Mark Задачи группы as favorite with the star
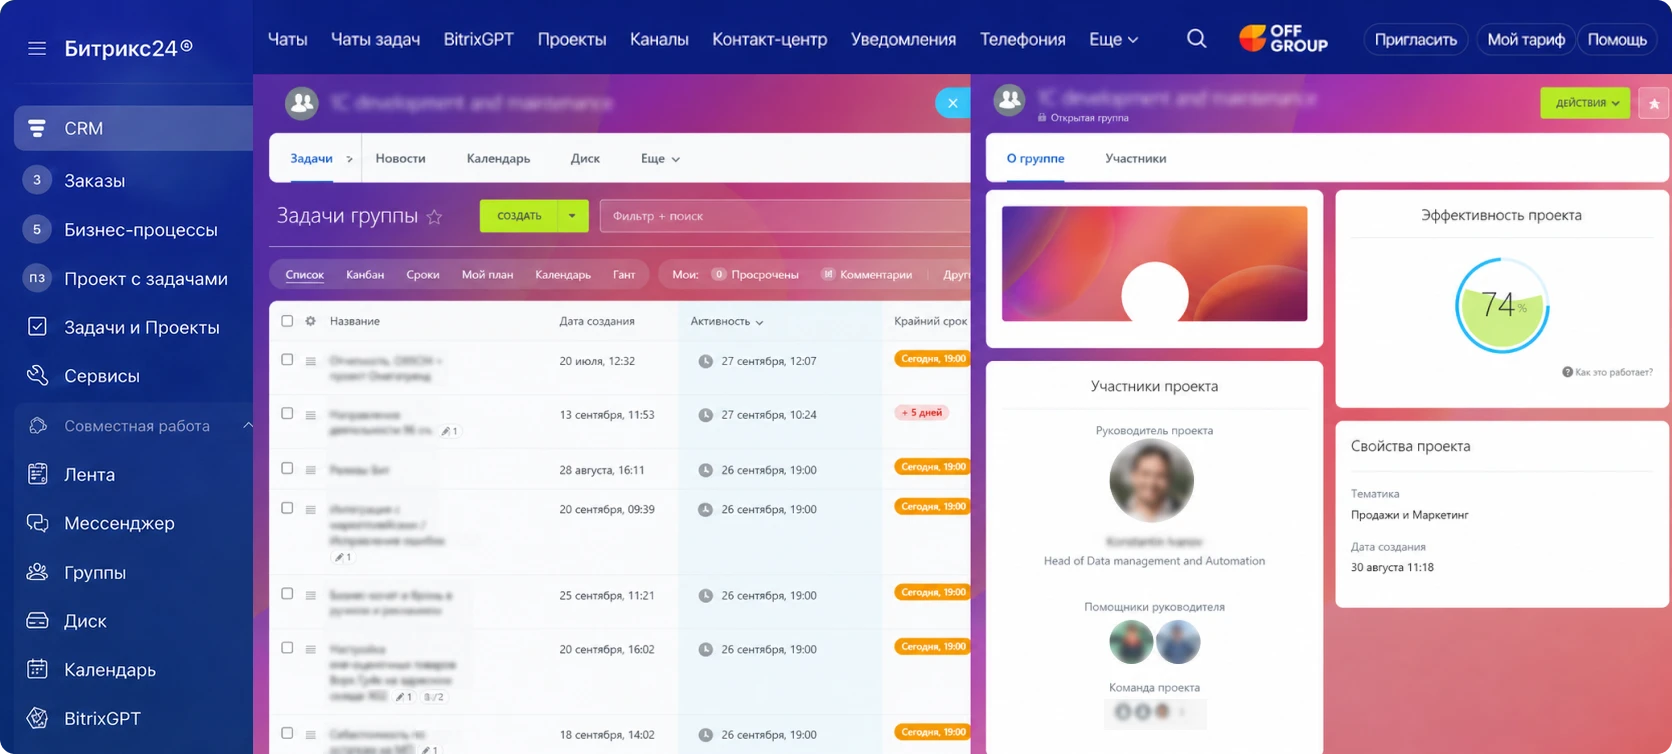Viewport: 1672px width, 754px height. [x=435, y=217]
